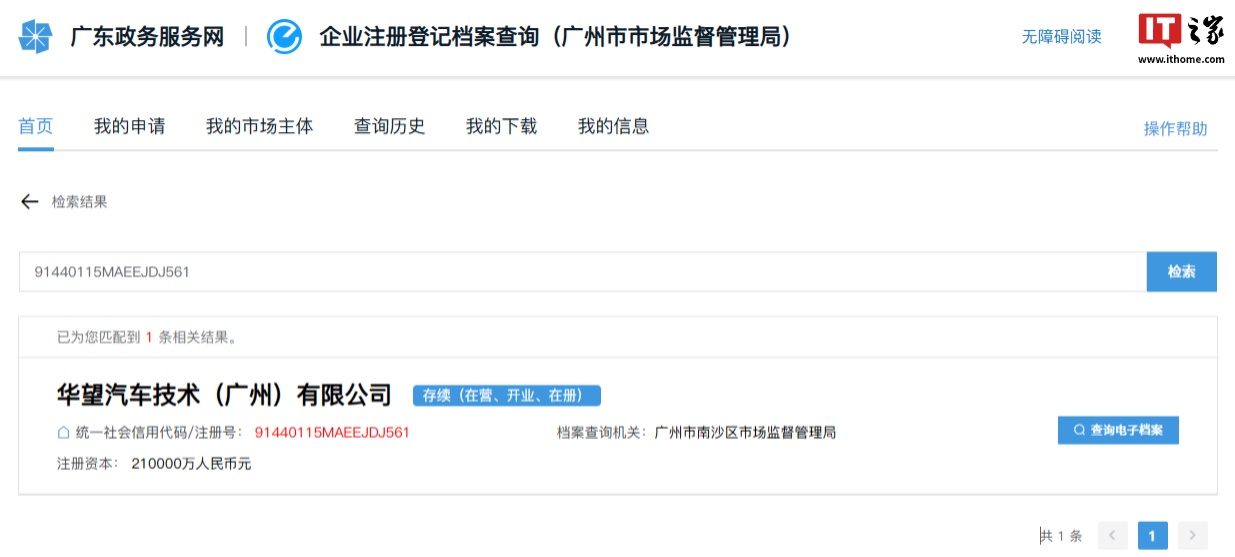Screen dimensions: 1235x557
Task: Go to the 我的下载 tab
Action: pyautogui.click(x=501, y=126)
